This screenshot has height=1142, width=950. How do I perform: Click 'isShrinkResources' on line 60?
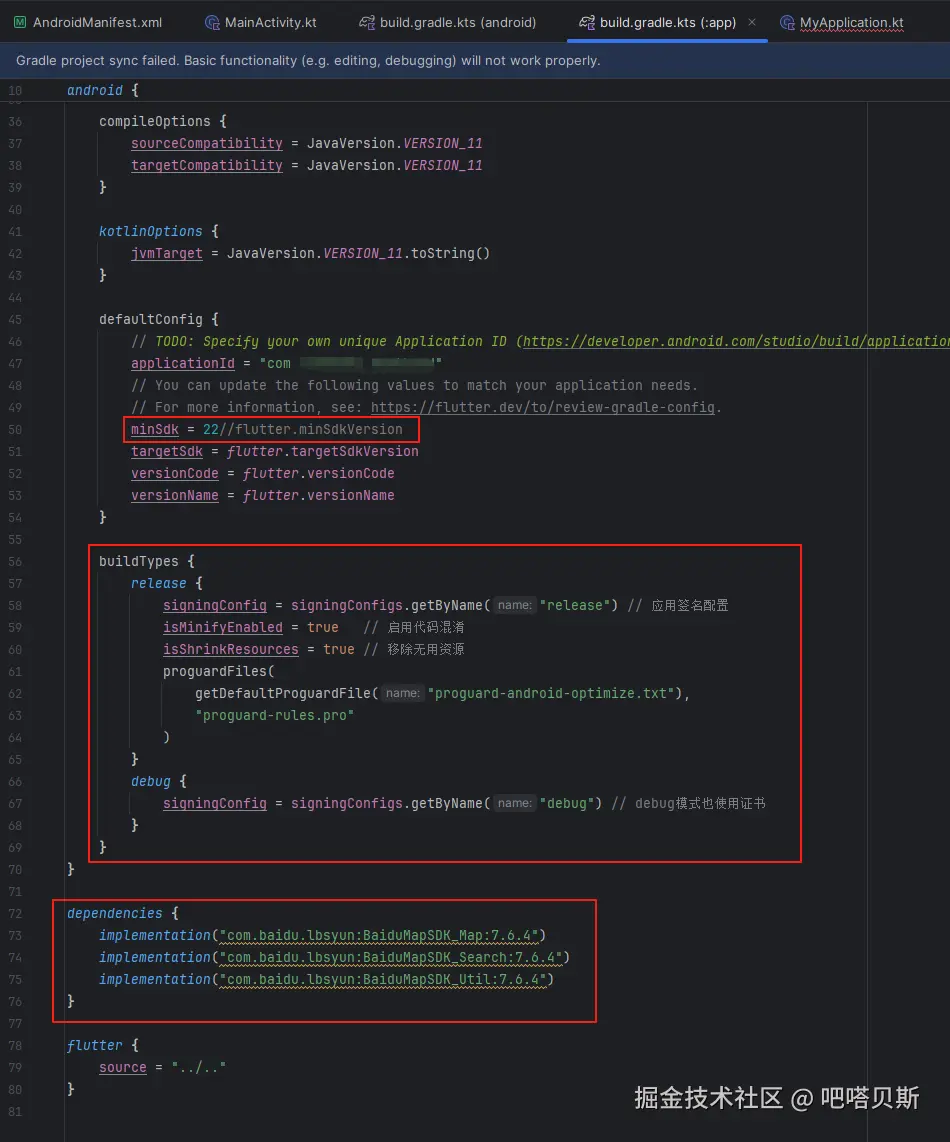click(231, 649)
